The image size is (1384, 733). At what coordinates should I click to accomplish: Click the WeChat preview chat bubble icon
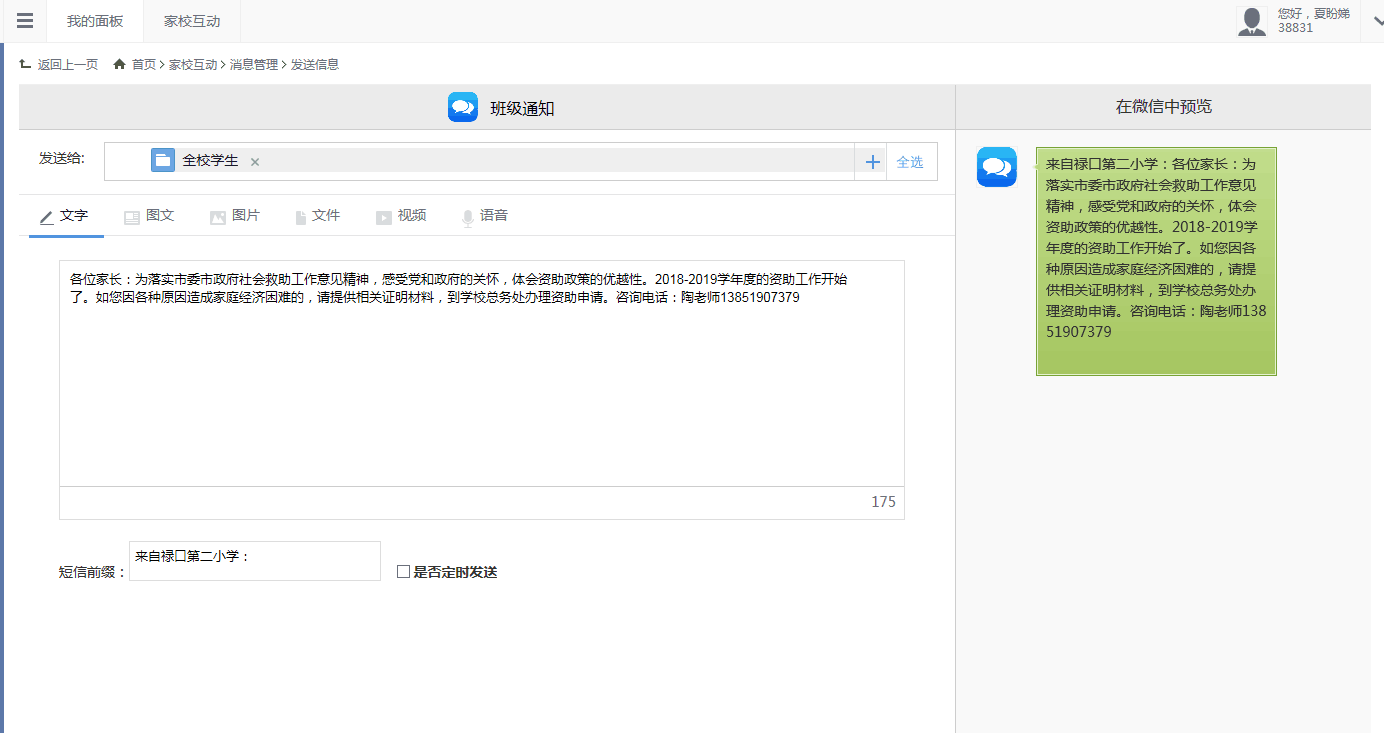(997, 167)
